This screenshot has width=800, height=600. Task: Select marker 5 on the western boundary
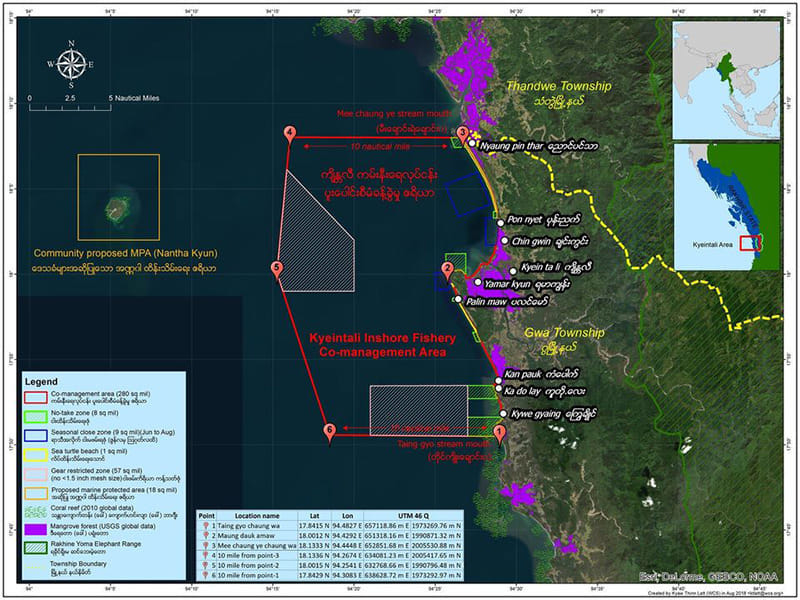[x=277, y=268]
